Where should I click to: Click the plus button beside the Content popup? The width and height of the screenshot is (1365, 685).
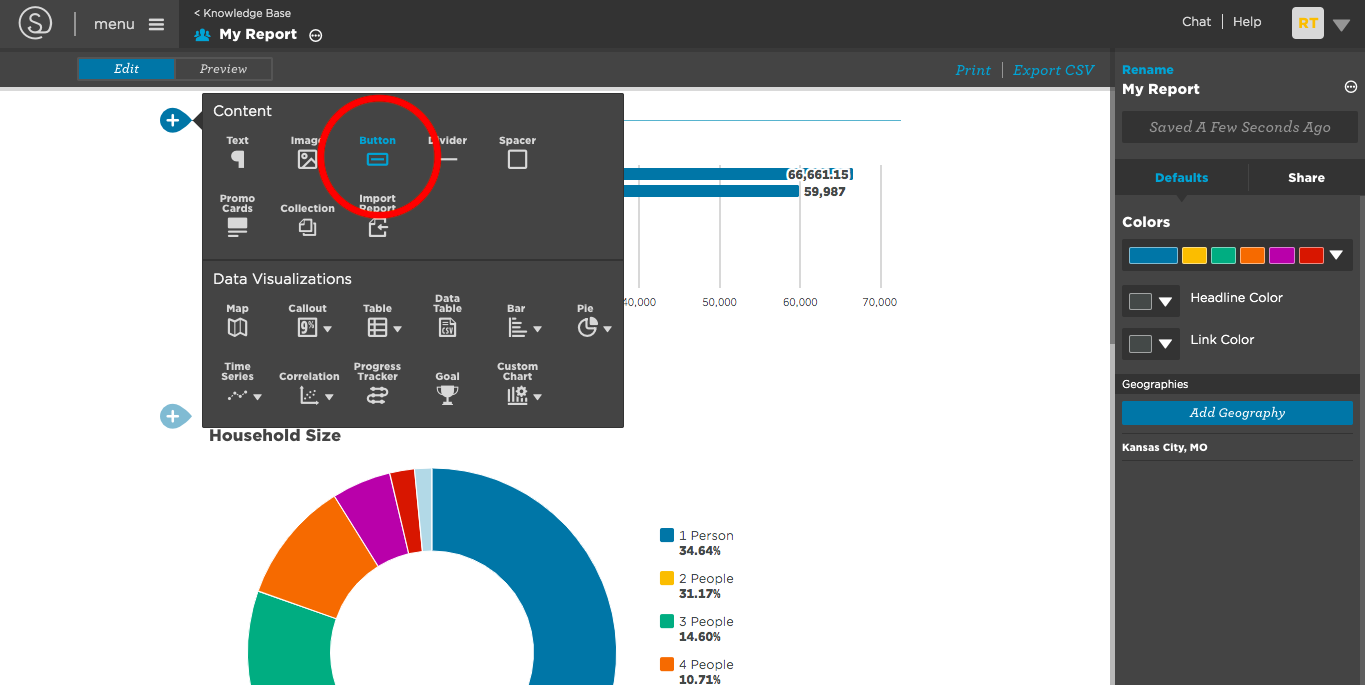click(173, 120)
